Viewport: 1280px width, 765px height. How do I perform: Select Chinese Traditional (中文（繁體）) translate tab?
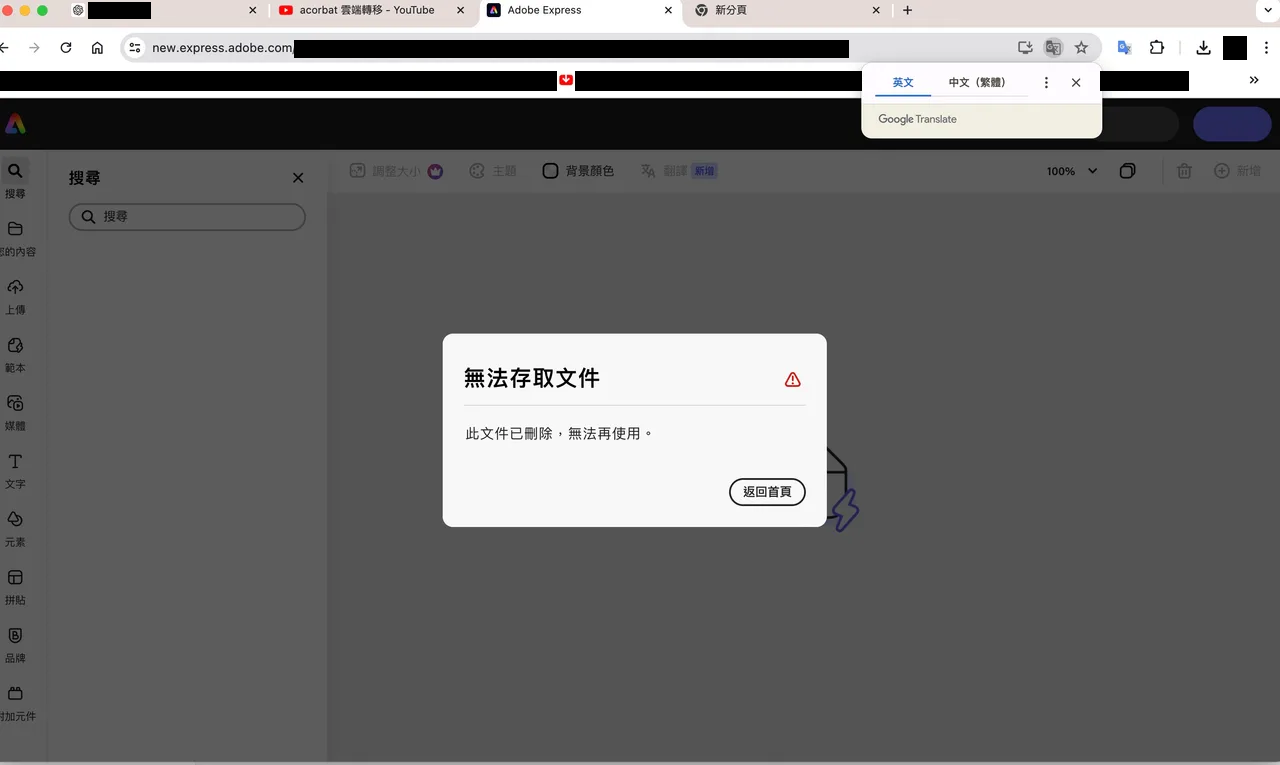click(x=977, y=83)
